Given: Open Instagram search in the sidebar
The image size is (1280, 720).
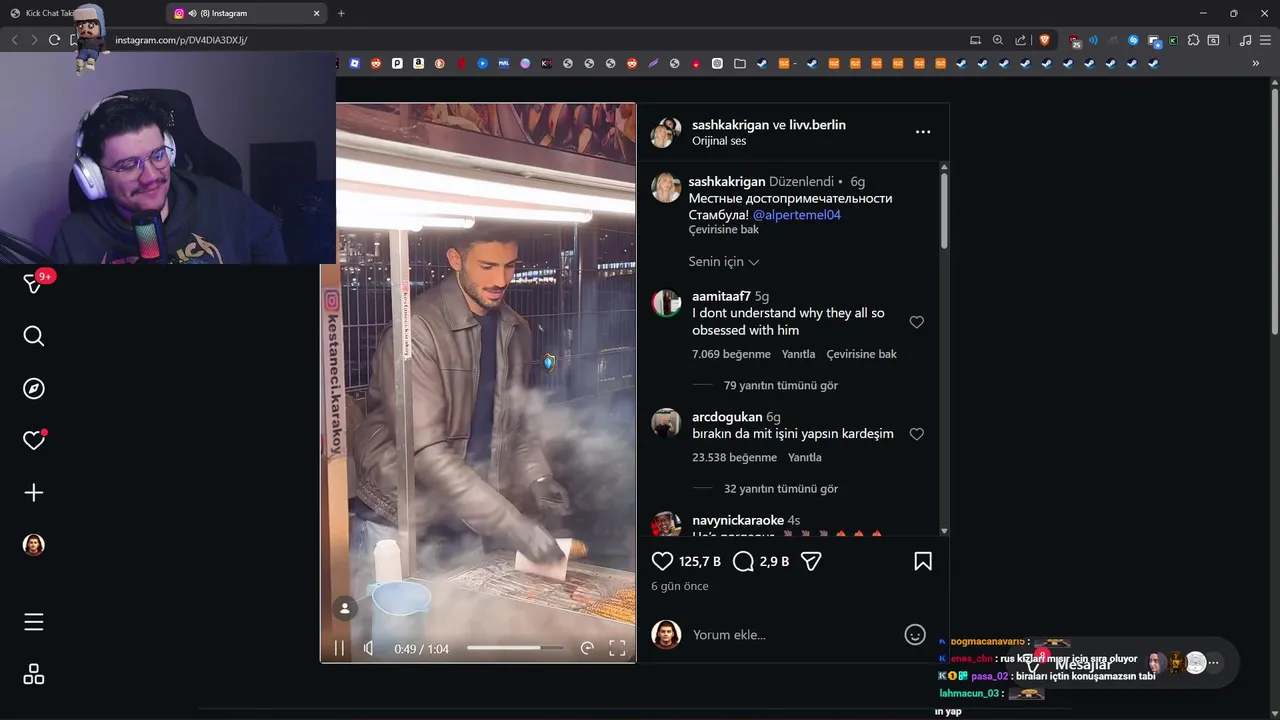Looking at the screenshot, I should pos(34,336).
